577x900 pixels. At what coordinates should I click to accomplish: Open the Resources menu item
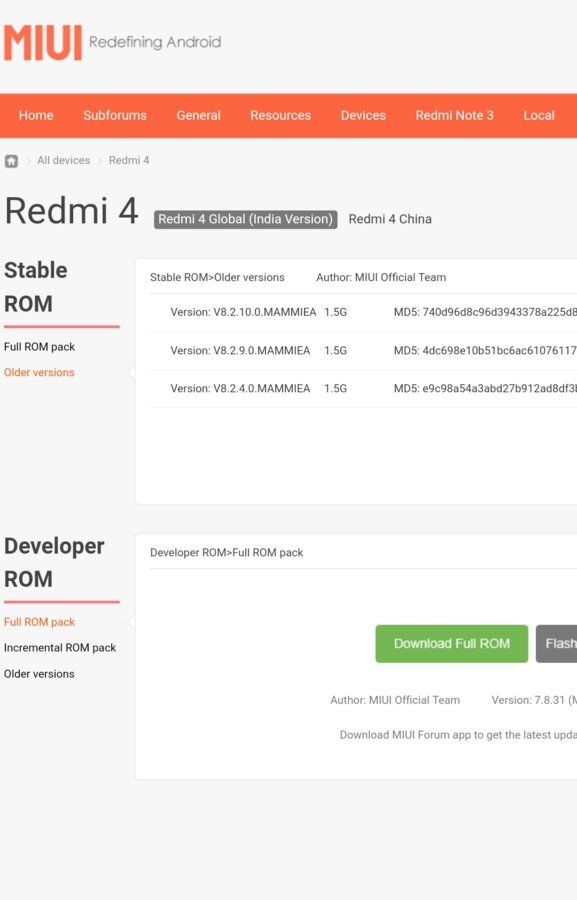[280, 115]
